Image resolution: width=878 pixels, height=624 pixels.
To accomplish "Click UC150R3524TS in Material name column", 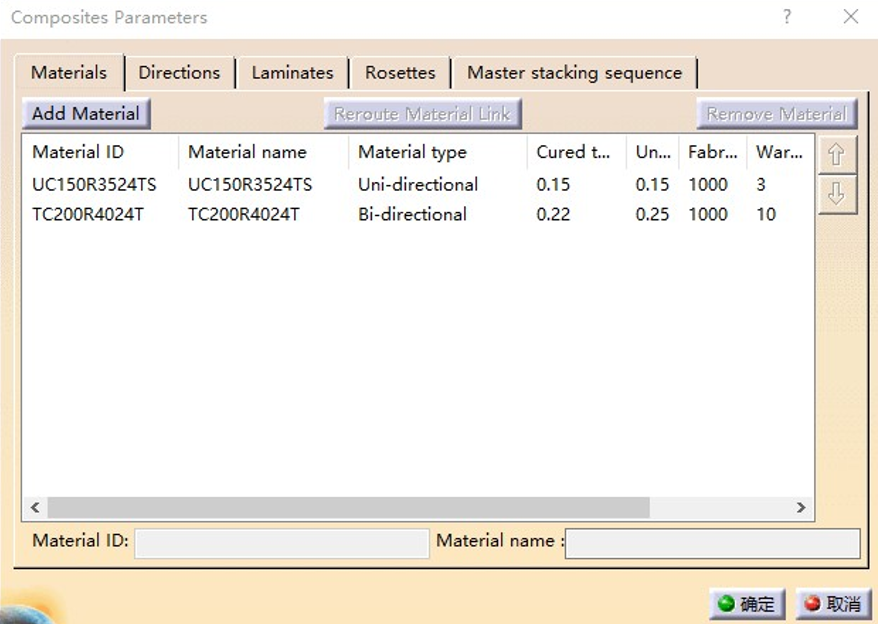I will coord(250,184).
